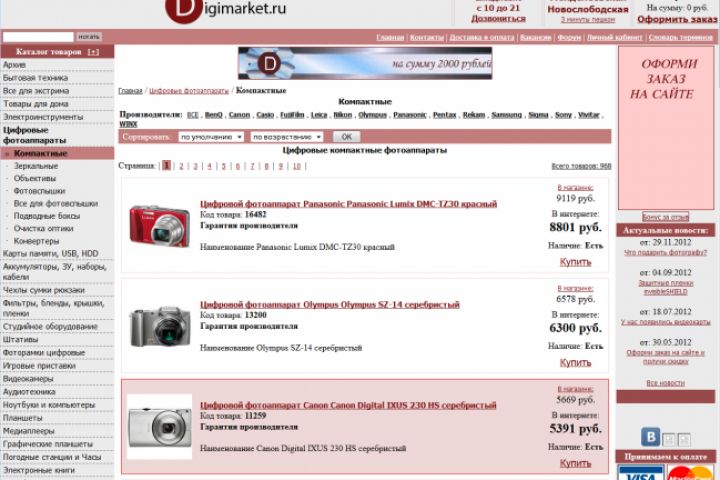Open the Контакты top menu link
This screenshot has width=720, height=480.
pyautogui.click(x=427, y=38)
